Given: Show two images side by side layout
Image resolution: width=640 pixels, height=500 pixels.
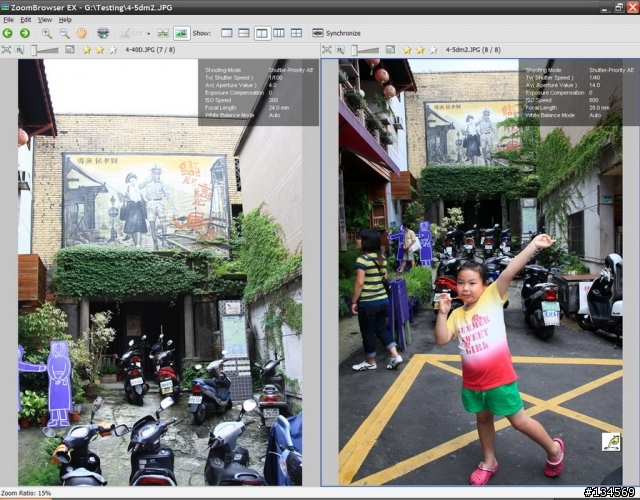Looking at the screenshot, I should click(262, 33).
